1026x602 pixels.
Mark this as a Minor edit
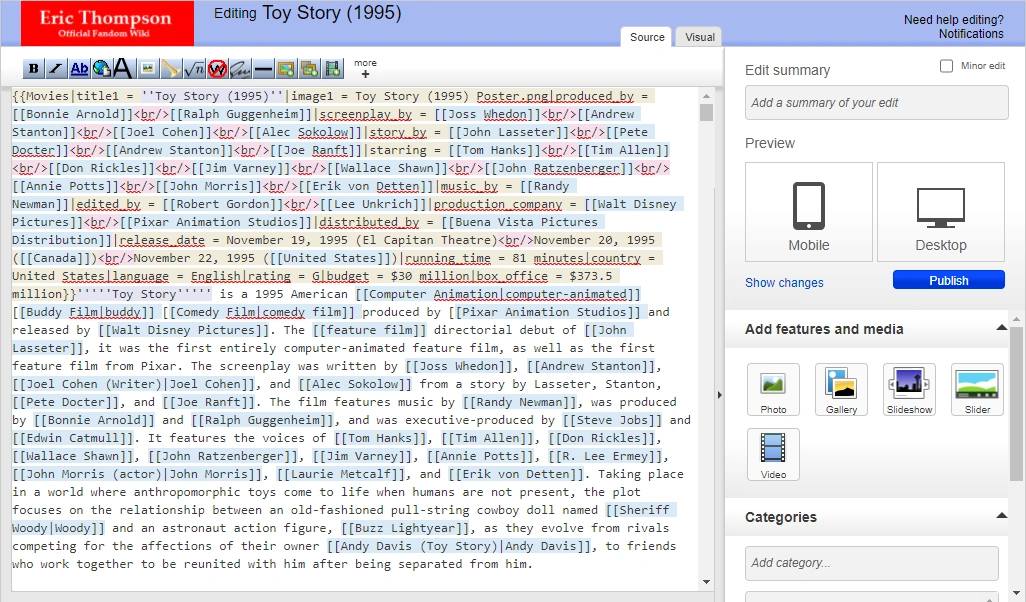(x=946, y=65)
